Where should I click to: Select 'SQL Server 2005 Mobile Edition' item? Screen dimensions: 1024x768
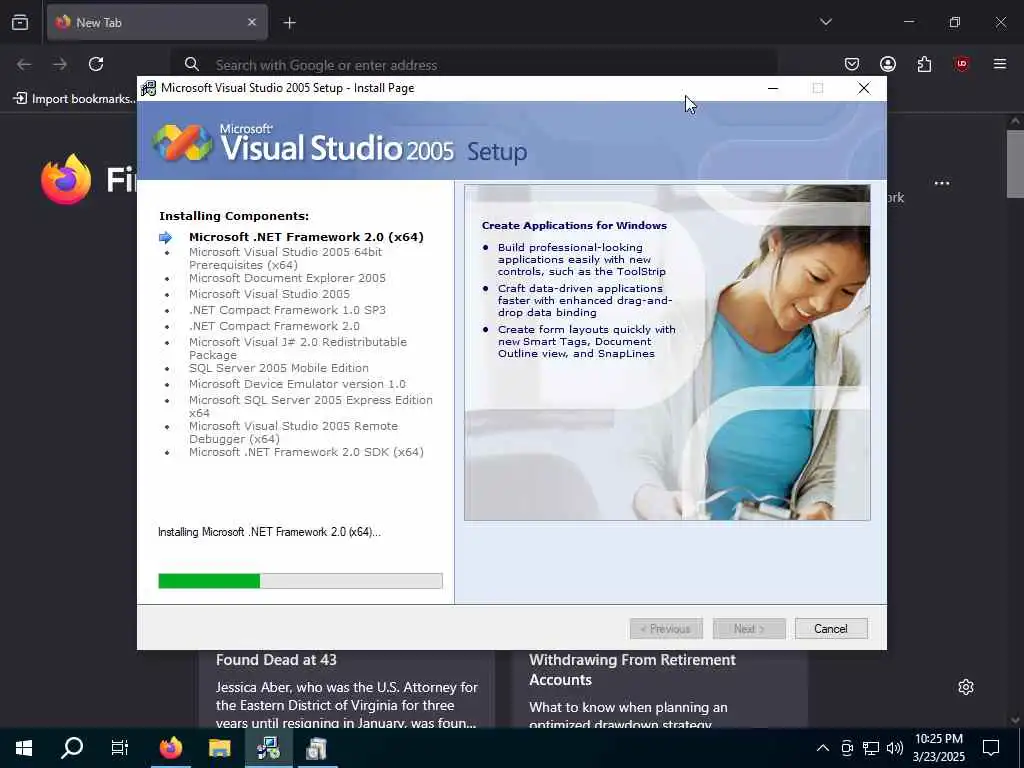point(279,368)
